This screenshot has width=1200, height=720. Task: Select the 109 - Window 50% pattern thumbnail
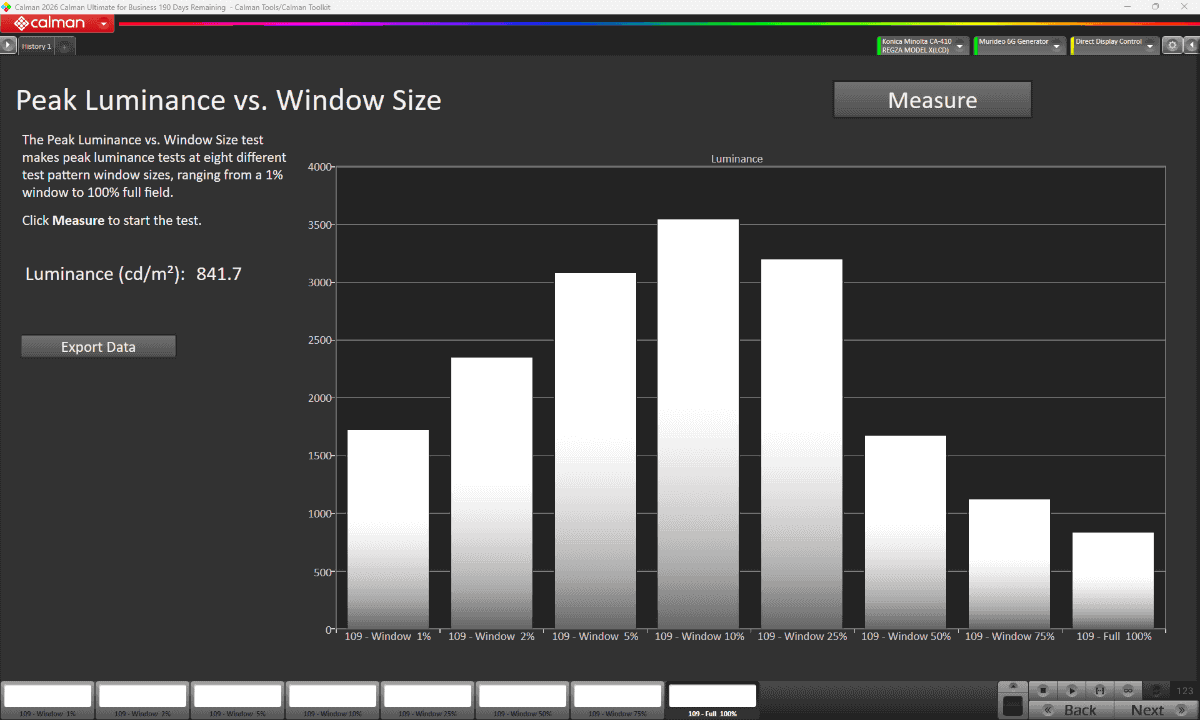point(522,700)
